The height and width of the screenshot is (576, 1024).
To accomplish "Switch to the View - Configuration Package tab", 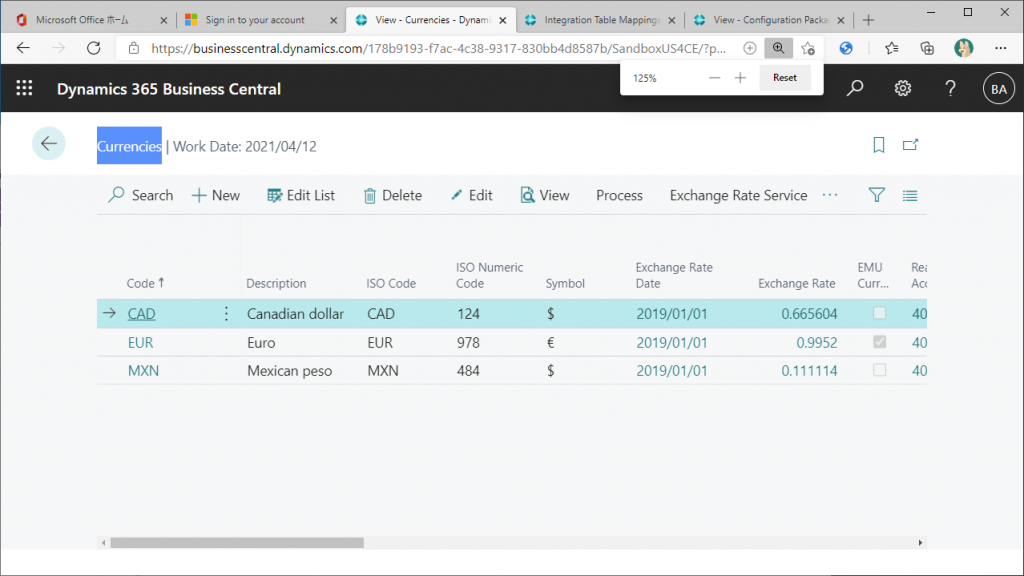I will (768, 20).
